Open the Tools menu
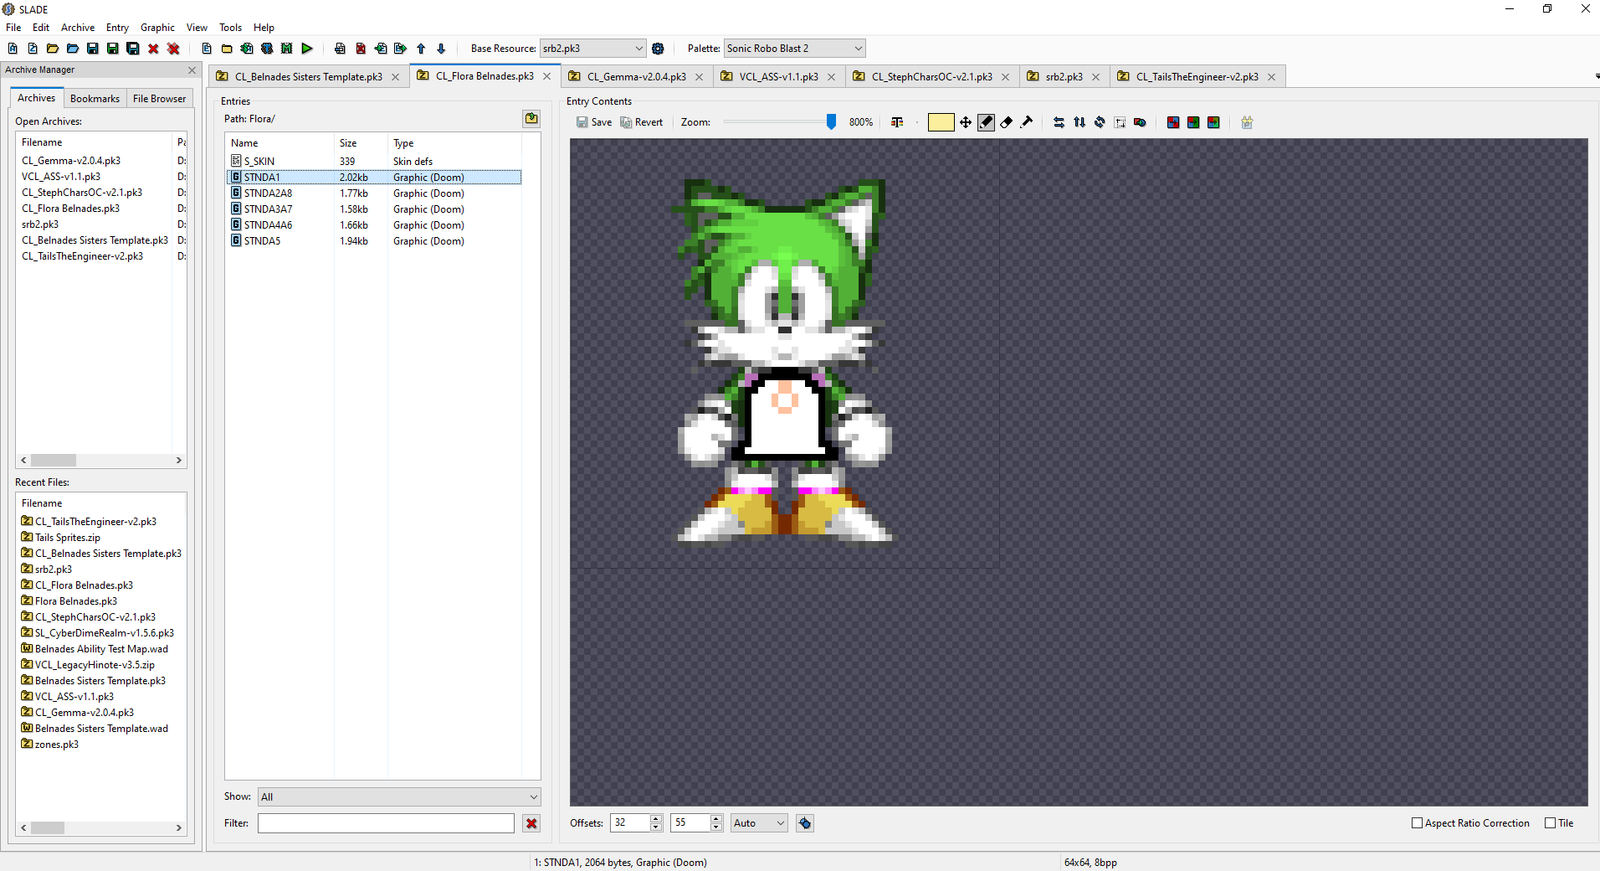The width and height of the screenshot is (1600, 871). point(230,27)
